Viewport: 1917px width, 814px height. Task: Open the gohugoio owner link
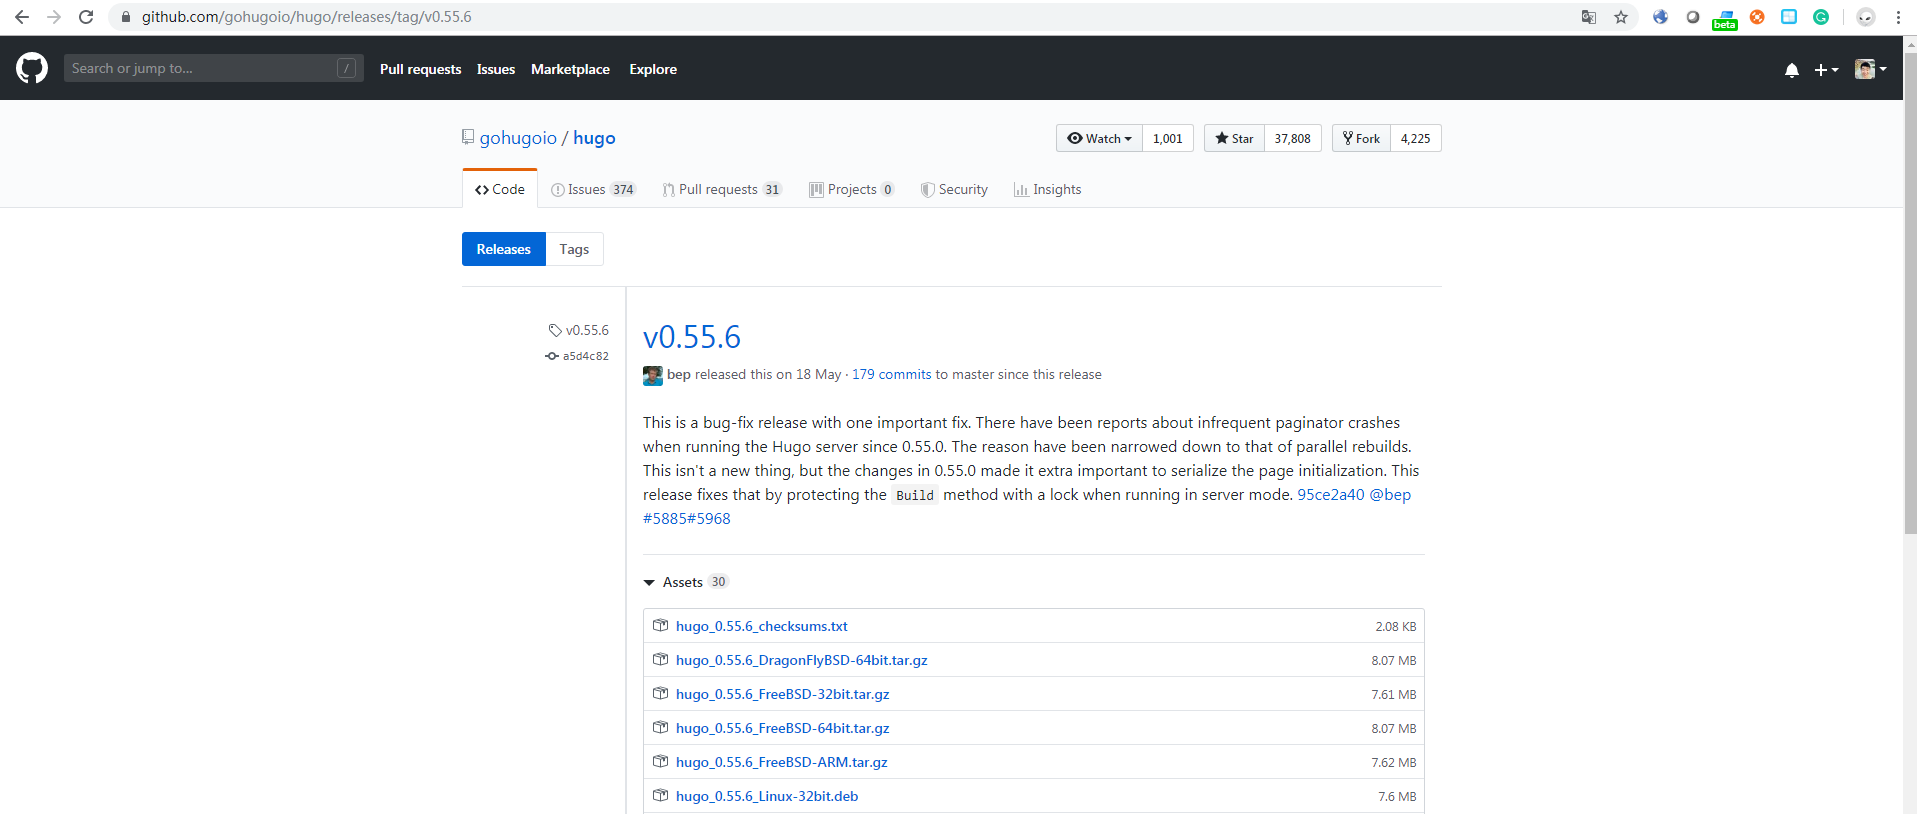(x=518, y=138)
